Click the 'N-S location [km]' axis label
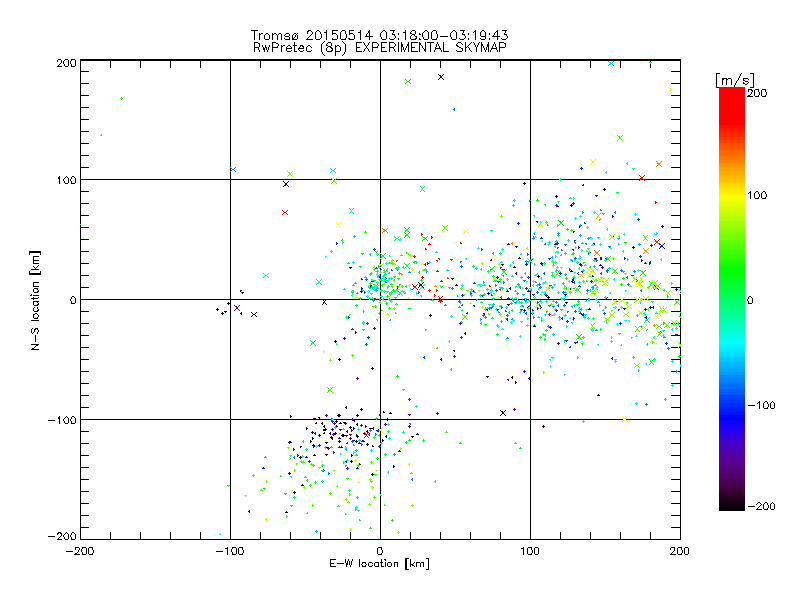Screen dimensions: 800x600 click(x=35, y=300)
